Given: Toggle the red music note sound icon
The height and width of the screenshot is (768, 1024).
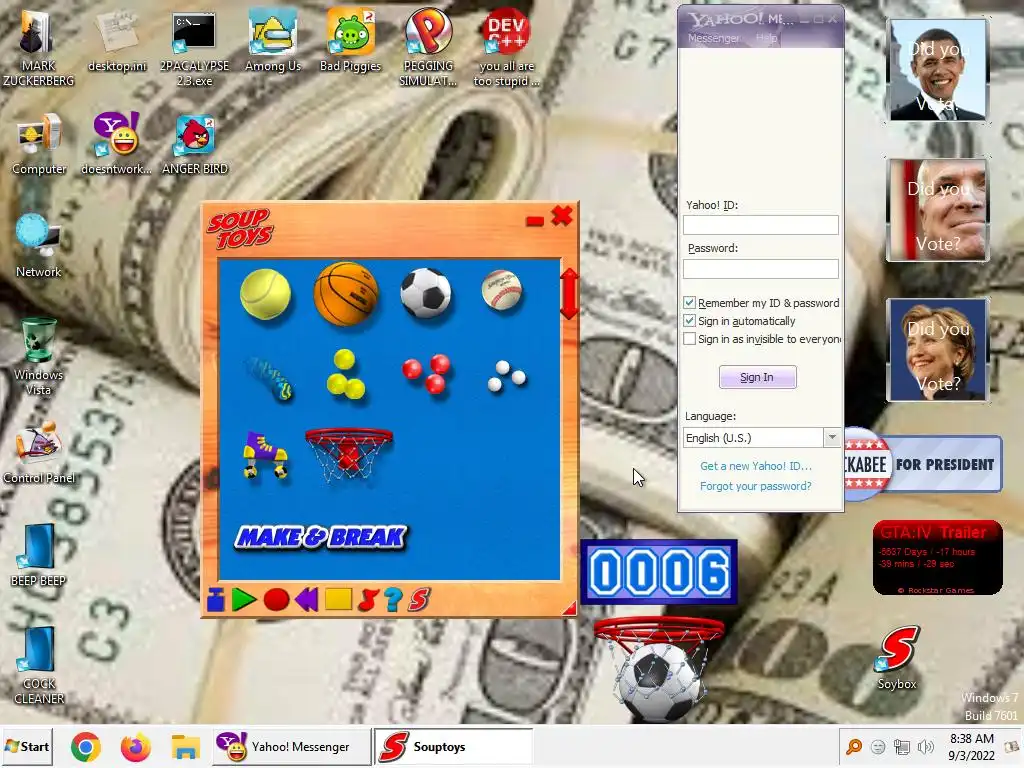Looking at the screenshot, I should (x=368, y=600).
